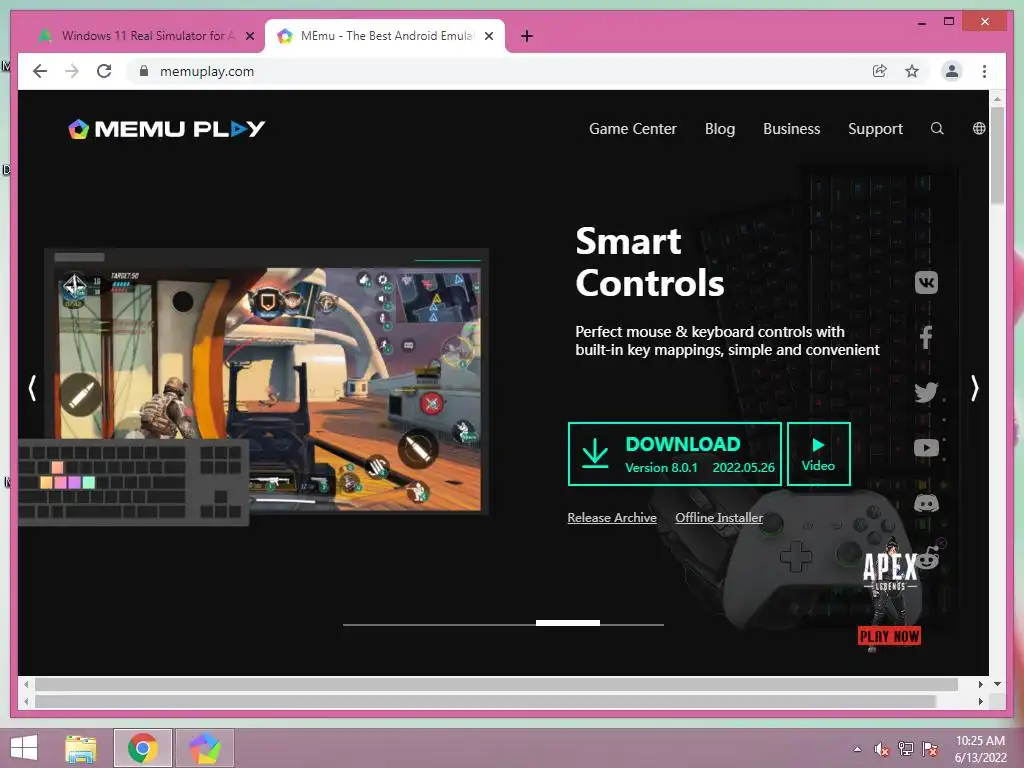Open the Facebook social link
The height and width of the screenshot is (768, 1024).
click(x=926, y=338)
